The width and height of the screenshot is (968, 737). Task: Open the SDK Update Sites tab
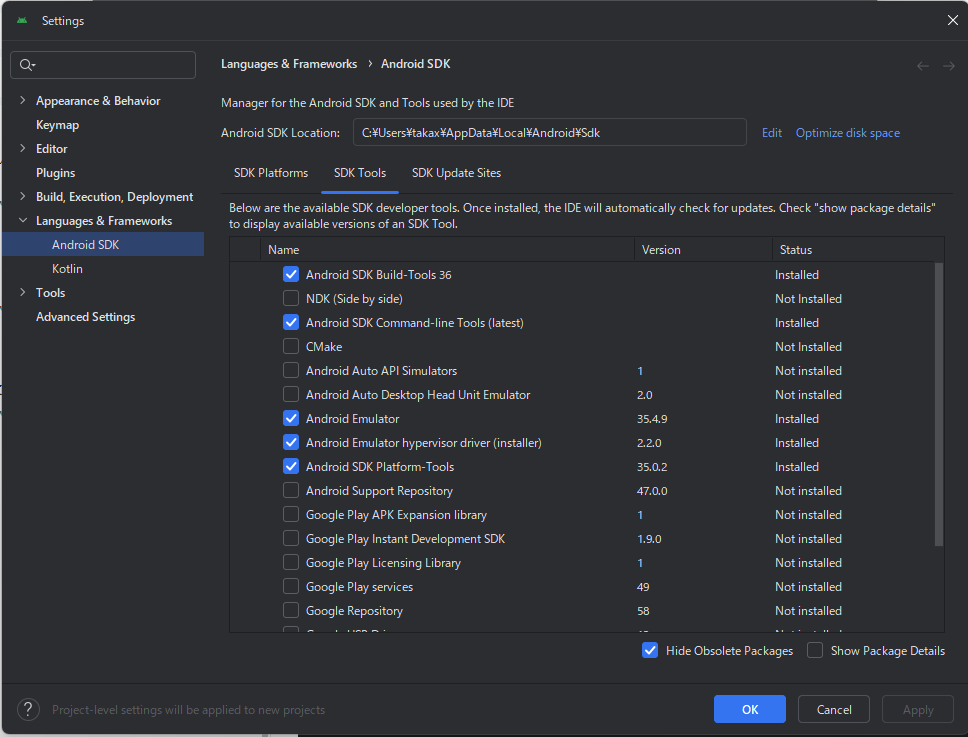coord(456,173)
